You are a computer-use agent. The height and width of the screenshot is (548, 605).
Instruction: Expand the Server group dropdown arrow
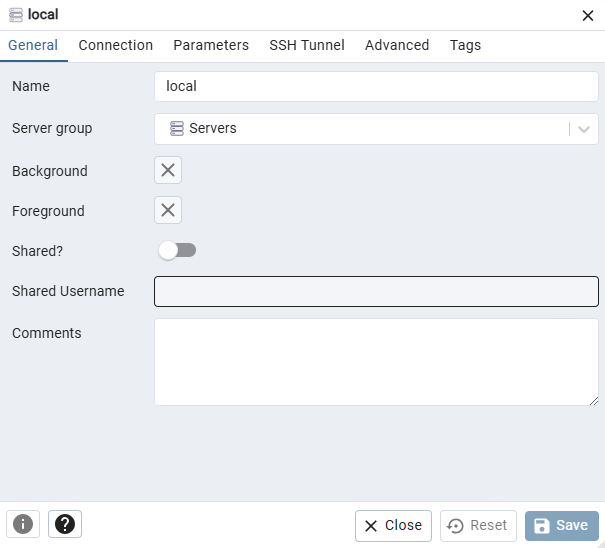584,129
